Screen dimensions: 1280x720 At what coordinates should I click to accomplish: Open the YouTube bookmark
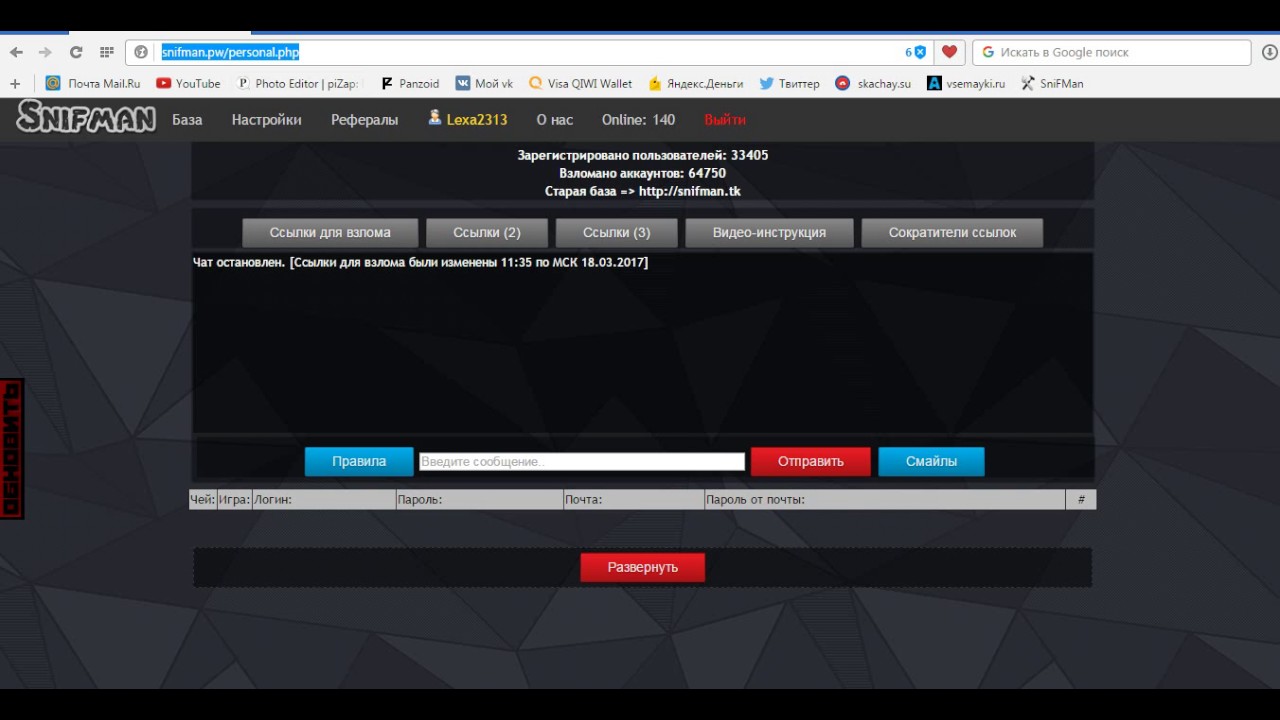click(x=188, y=84)
